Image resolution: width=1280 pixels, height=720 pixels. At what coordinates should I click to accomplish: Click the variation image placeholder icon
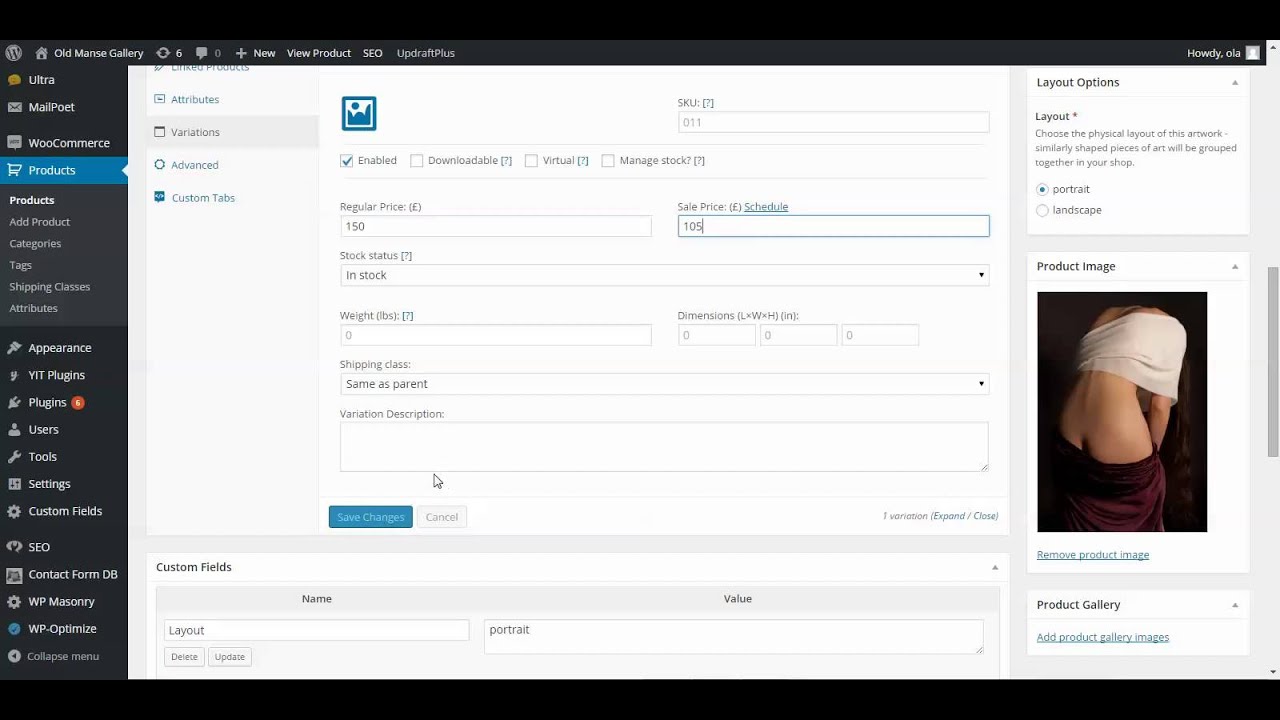point(359,113)
